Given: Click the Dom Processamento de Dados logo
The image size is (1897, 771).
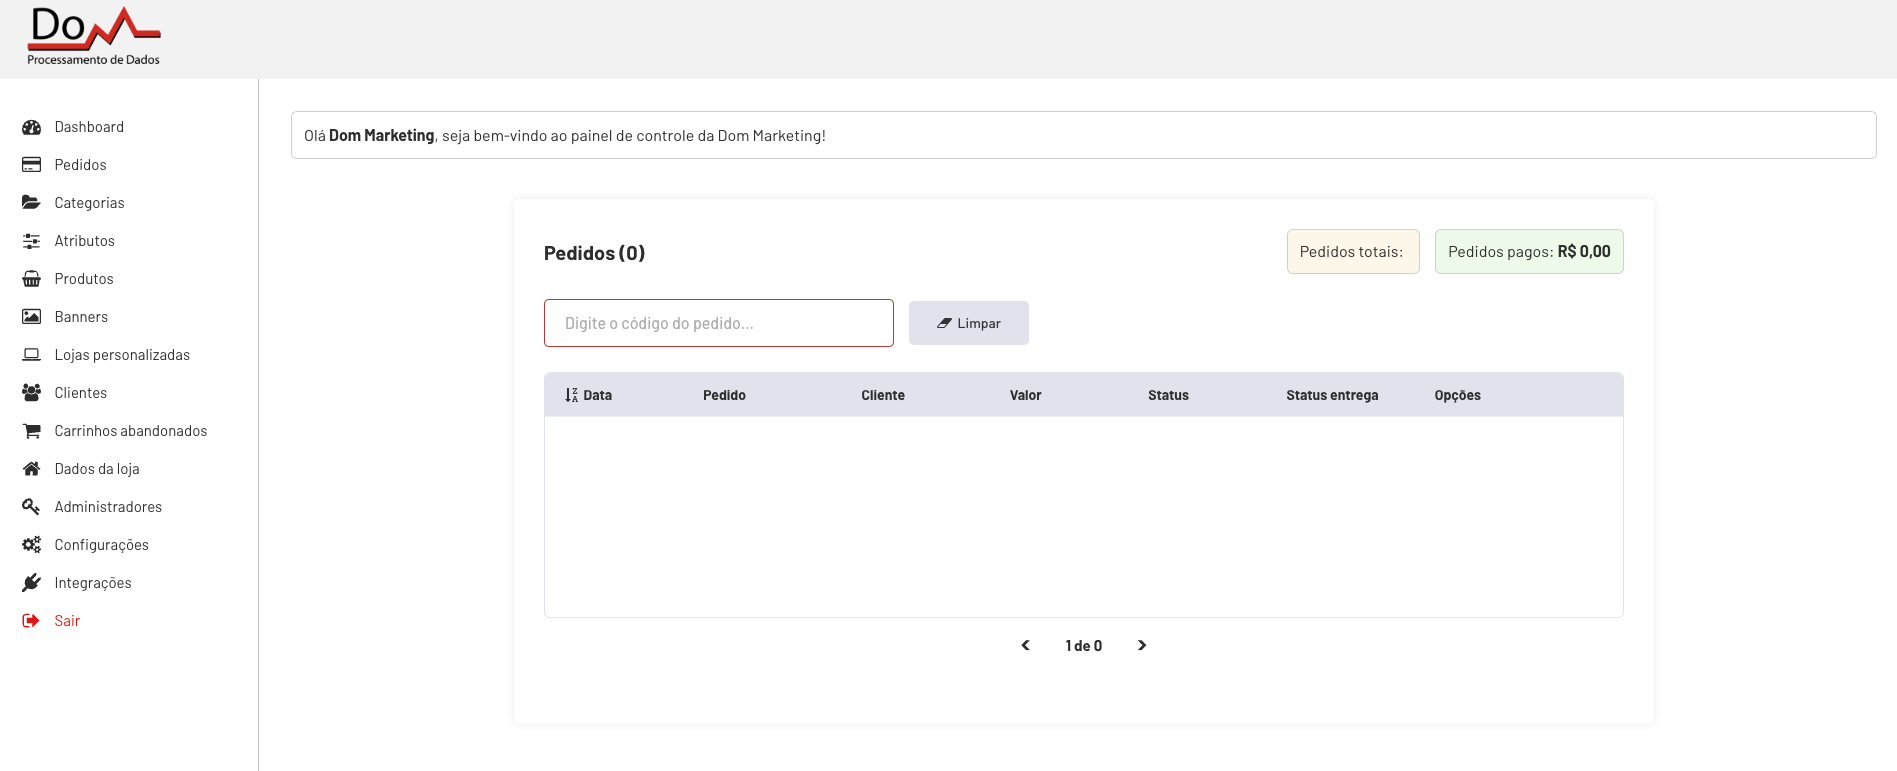Looking at the screenshot, I should click(94, 37).
